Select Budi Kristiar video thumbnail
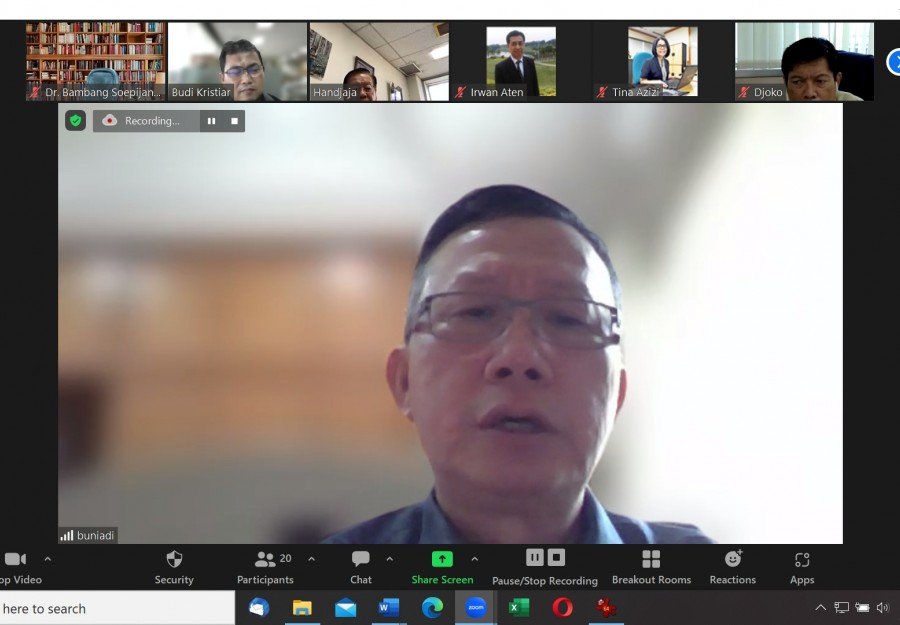The image size is (900, 625). pyautogui.click(x=237, y=61)
